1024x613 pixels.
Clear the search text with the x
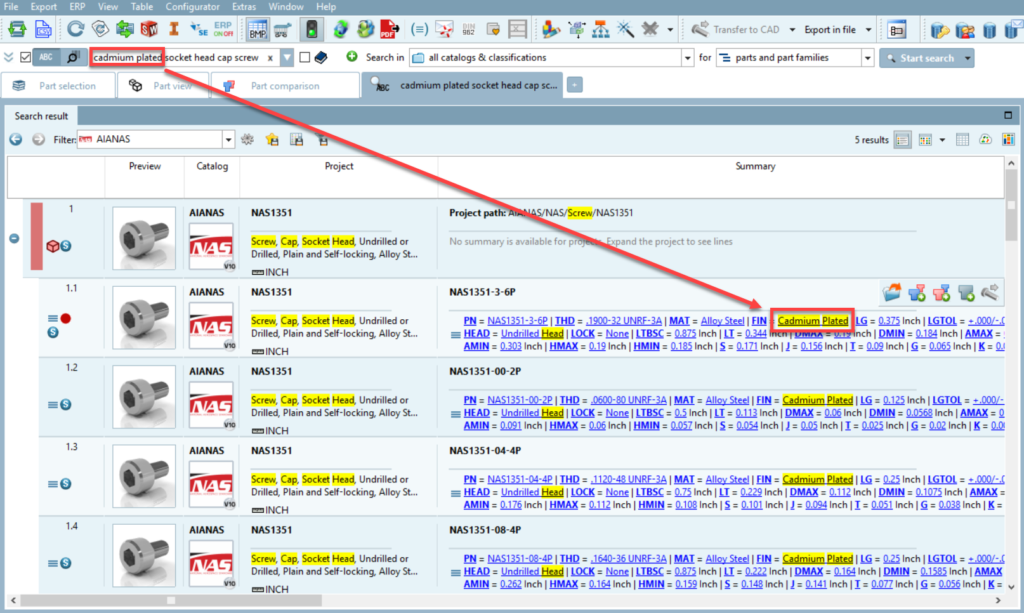[270, 57]
